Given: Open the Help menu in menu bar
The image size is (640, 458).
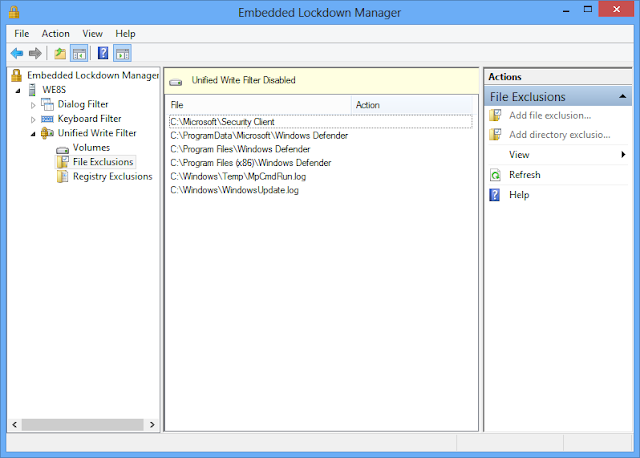Looking at the screenshot, I should [x=125, y=34].
